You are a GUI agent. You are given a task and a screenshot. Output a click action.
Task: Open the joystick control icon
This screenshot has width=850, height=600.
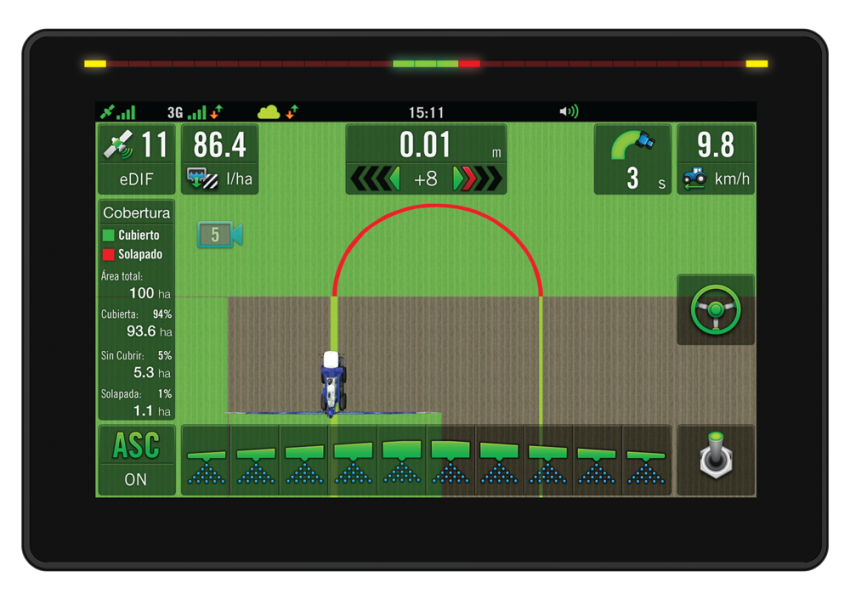[716, 460]
